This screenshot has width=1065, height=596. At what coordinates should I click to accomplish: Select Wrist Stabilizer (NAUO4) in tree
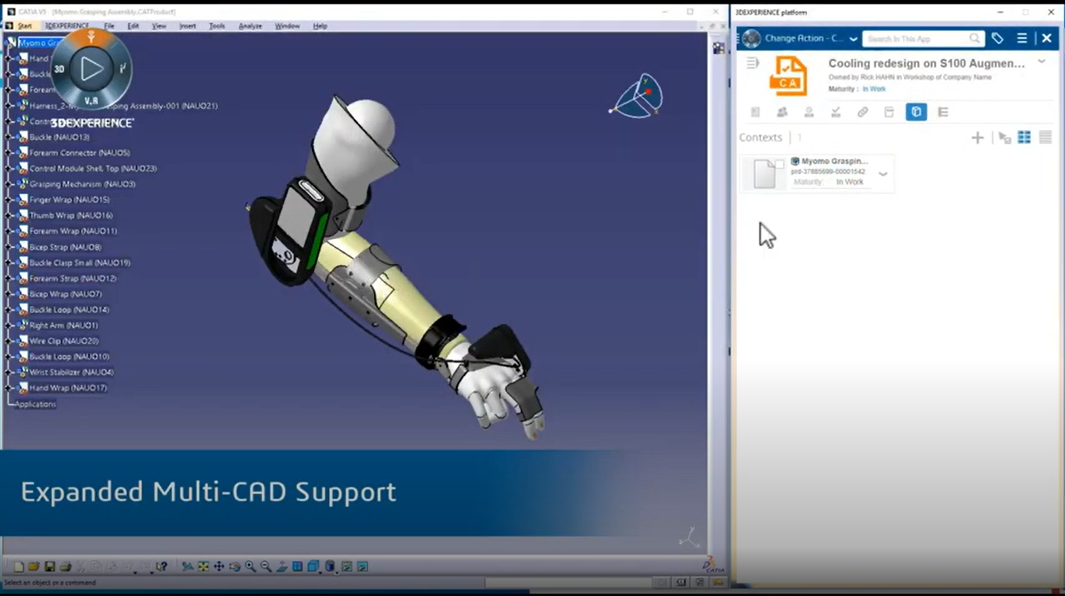click(x=71, y=372)
